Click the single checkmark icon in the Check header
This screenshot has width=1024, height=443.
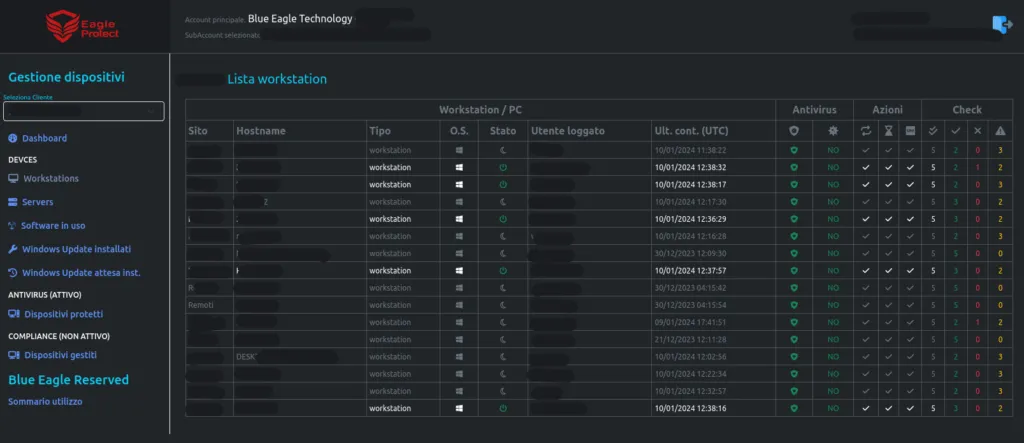pos(955,131)
